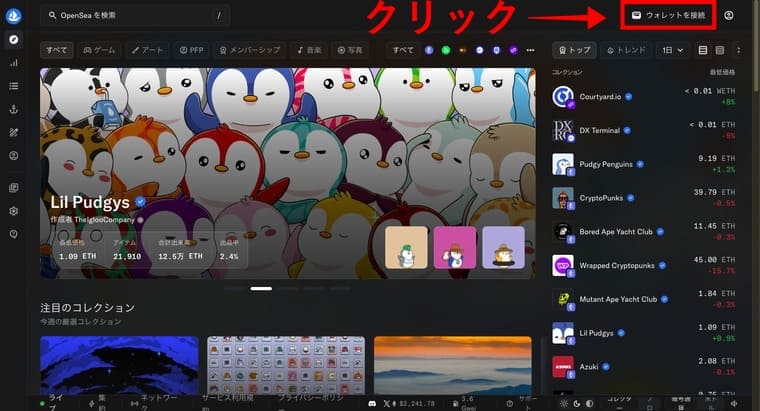
Task: Filter by the Ethereum chain icon
Action: (429, 50)
